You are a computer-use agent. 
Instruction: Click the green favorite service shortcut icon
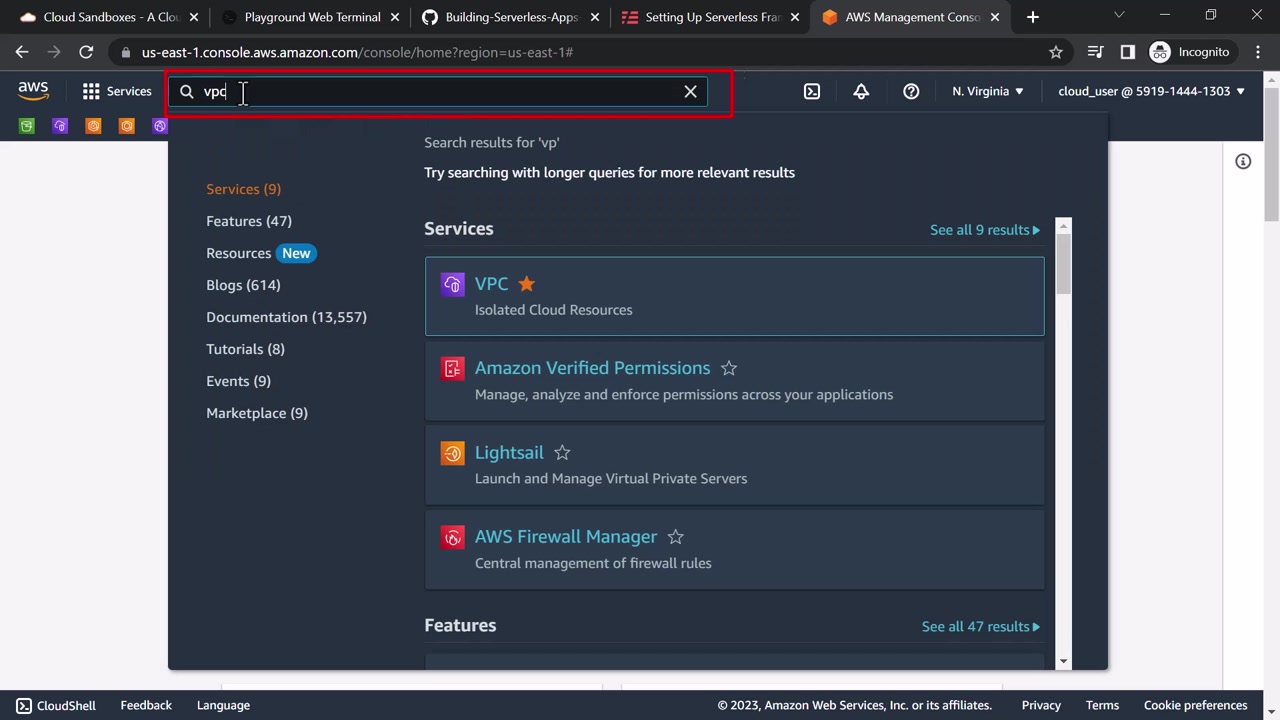coord(27,126)
